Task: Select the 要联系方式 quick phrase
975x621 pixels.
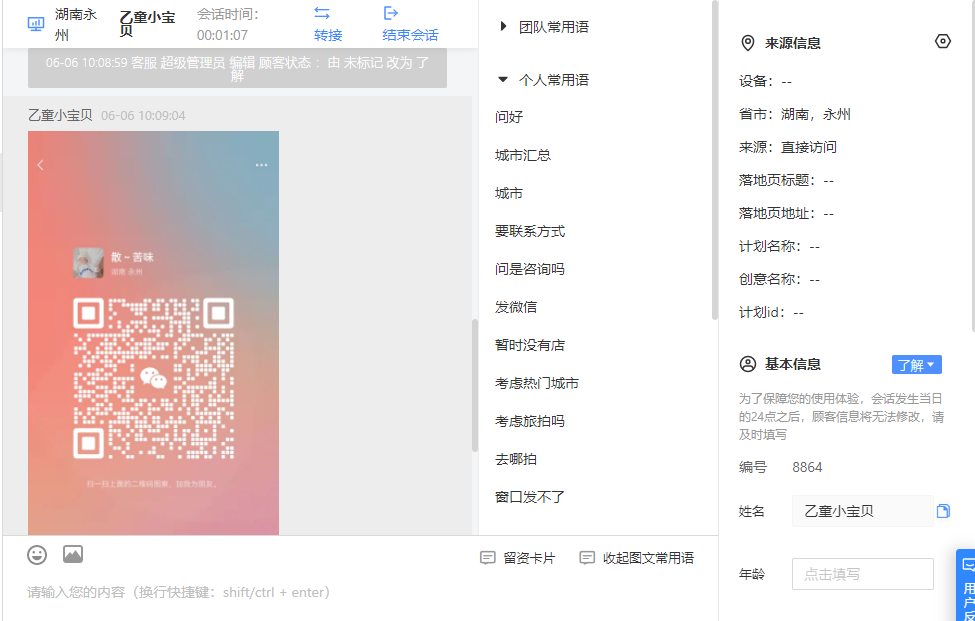Action: coord(530,231)
